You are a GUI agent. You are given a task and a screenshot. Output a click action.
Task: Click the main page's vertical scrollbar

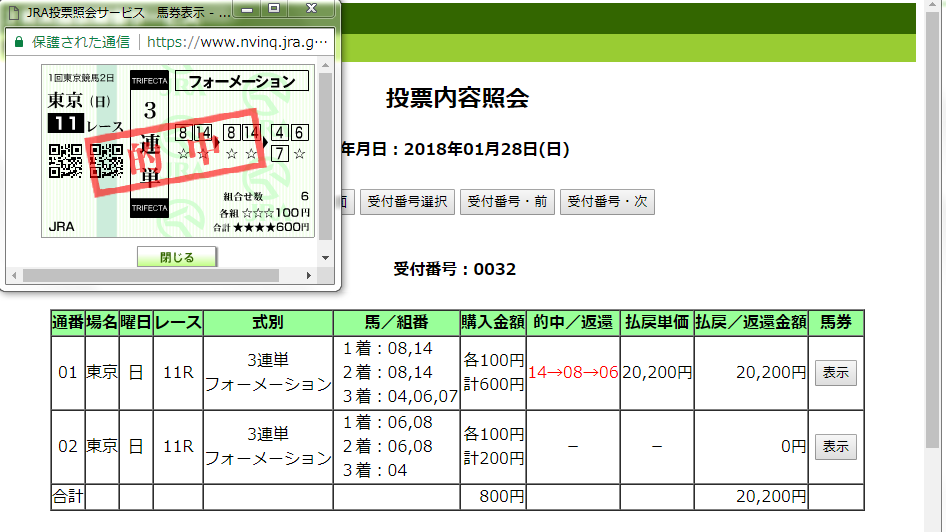[x=932, y=250]
